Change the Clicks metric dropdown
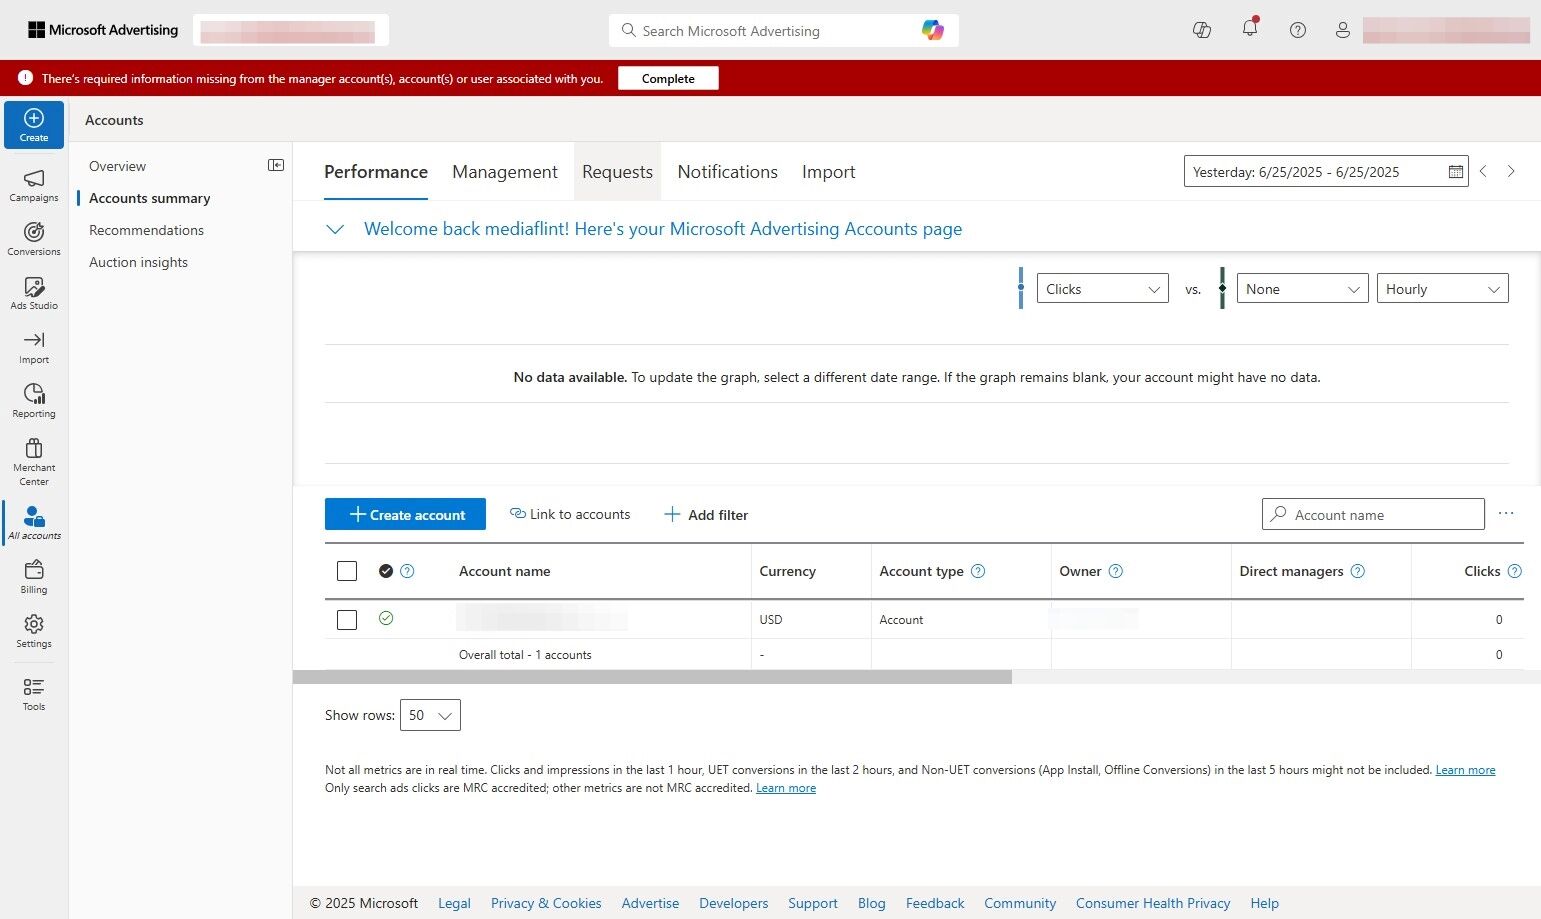This screenshot has width=1541, height=919. click(1101, 288)
